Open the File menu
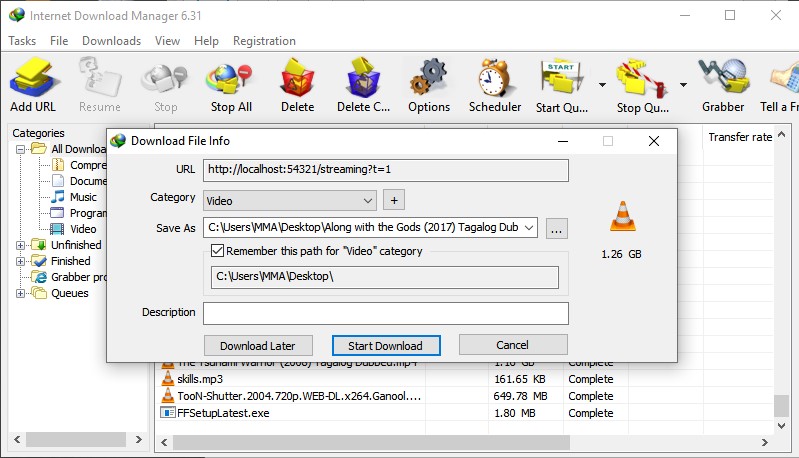 tap(59, 41)
